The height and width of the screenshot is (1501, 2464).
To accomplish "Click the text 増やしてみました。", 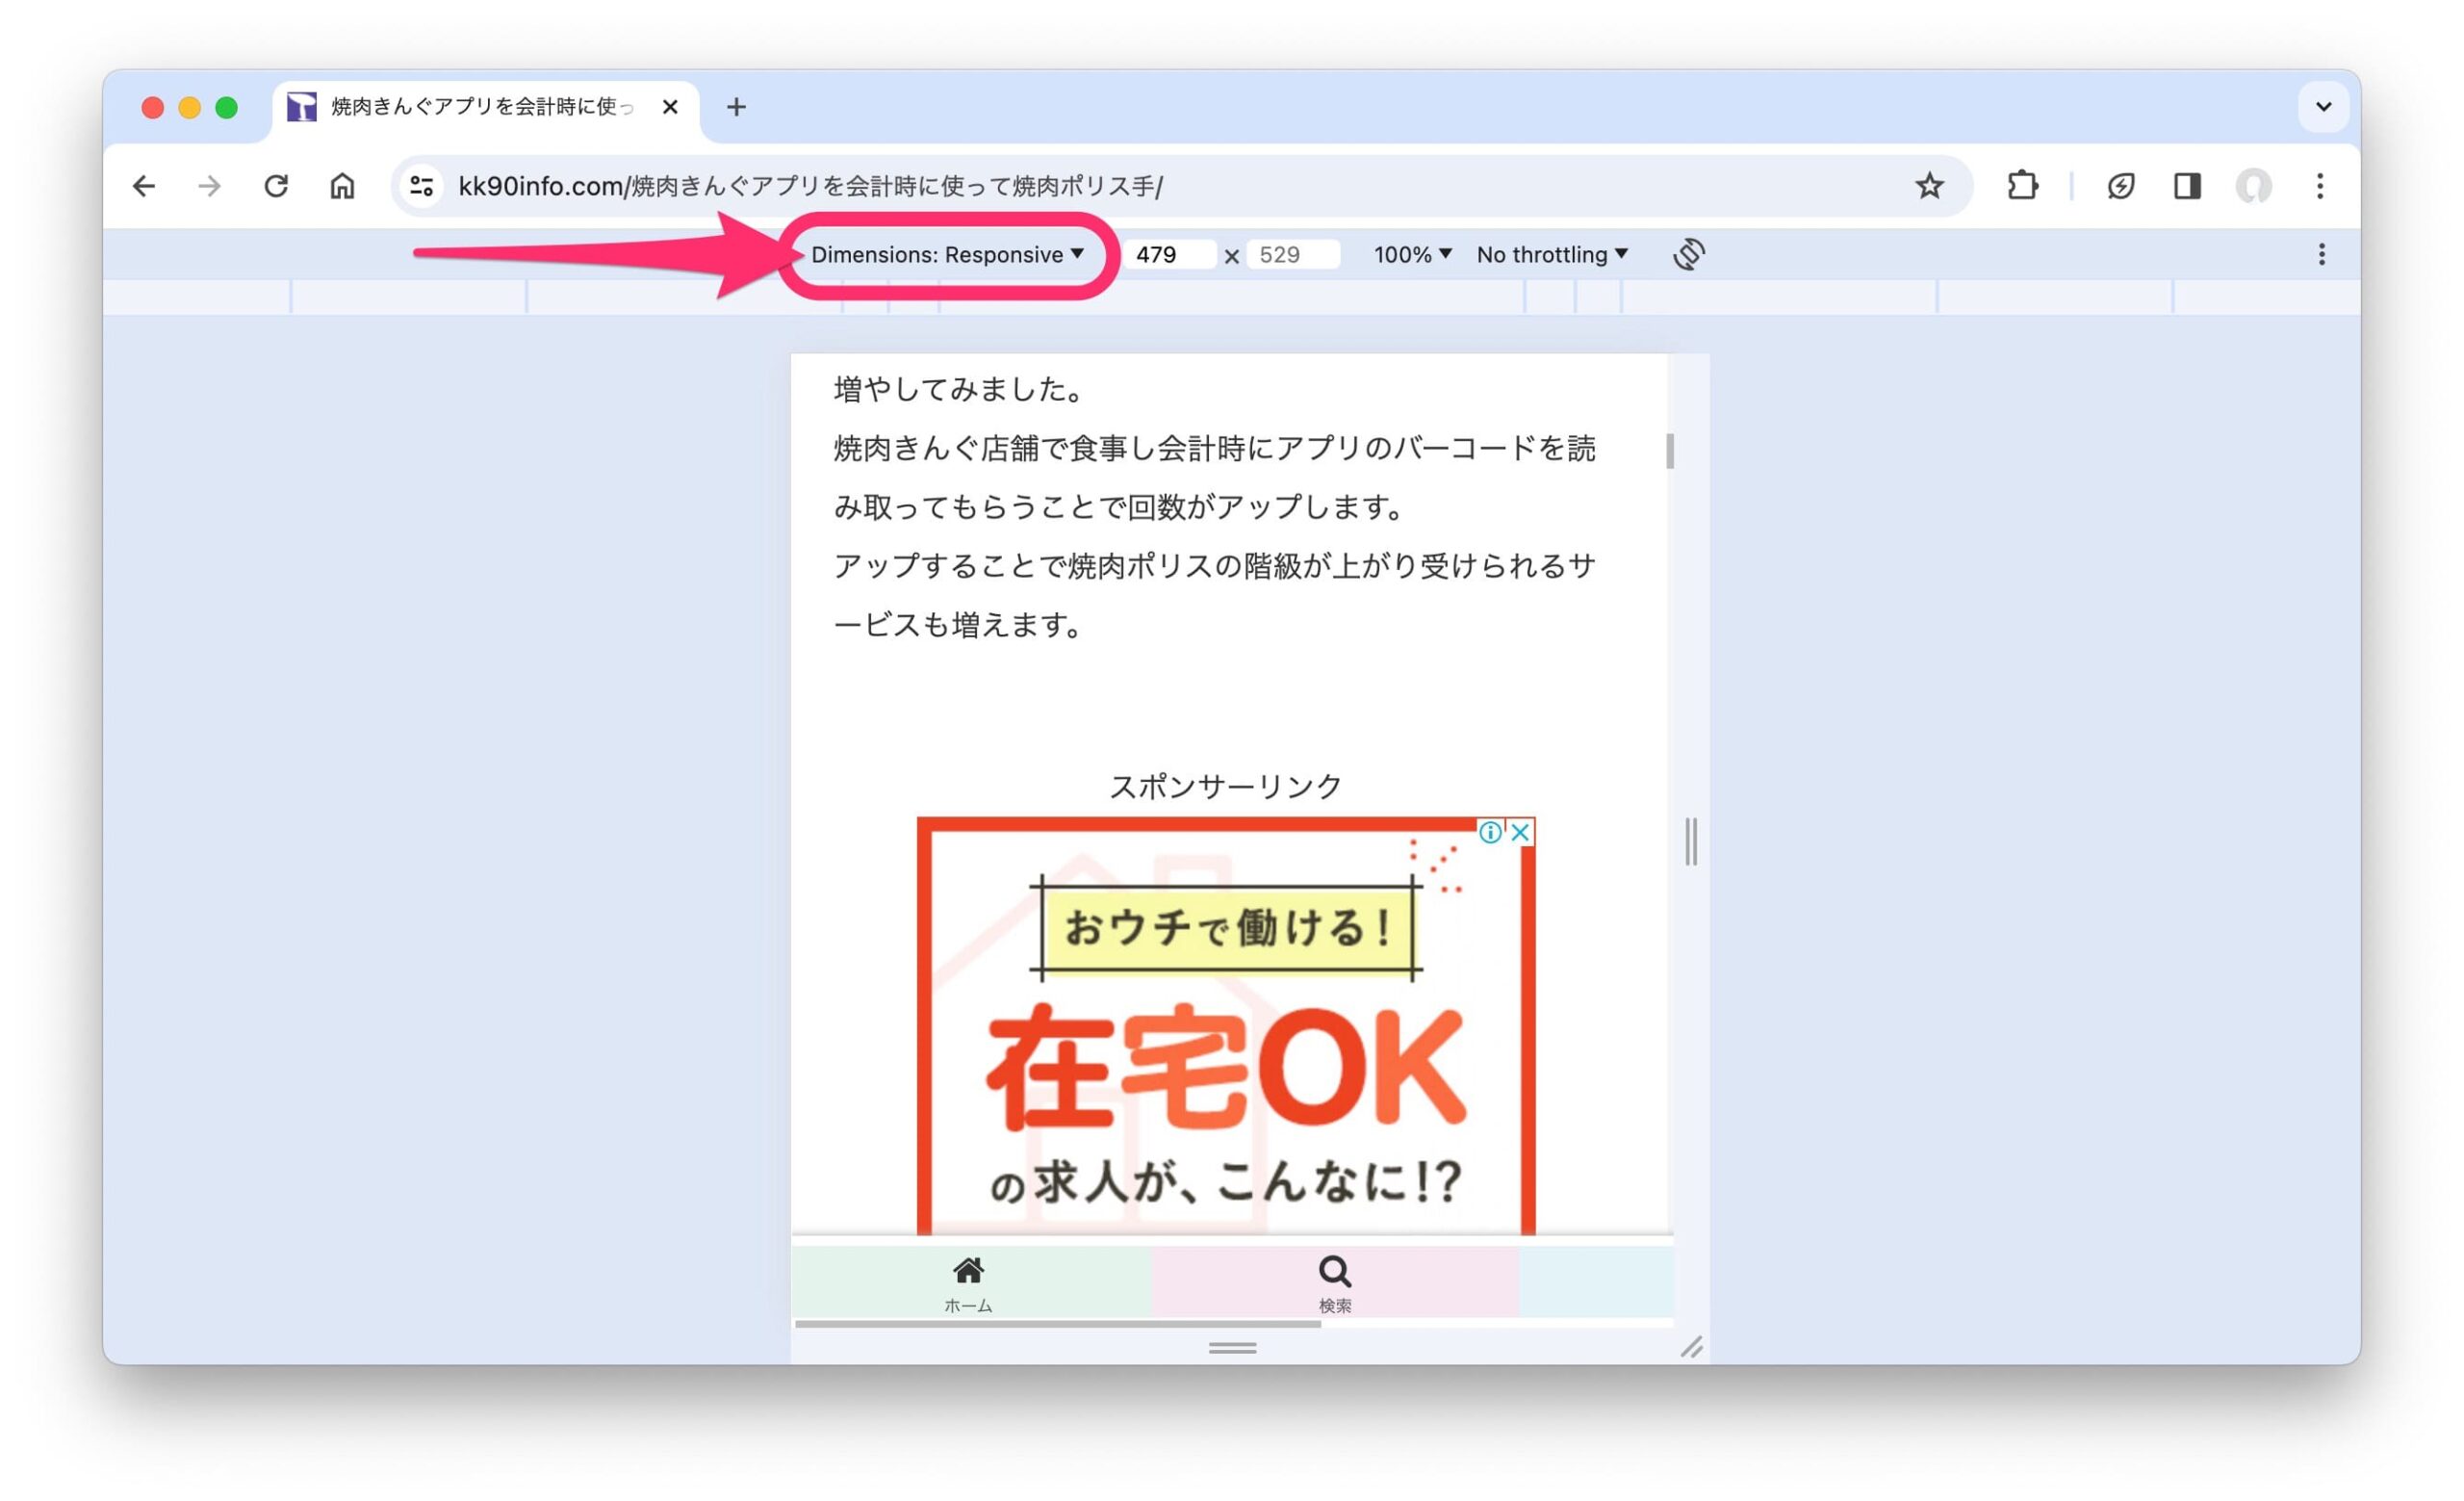I will pyautogui.click(x=961, y=389).
